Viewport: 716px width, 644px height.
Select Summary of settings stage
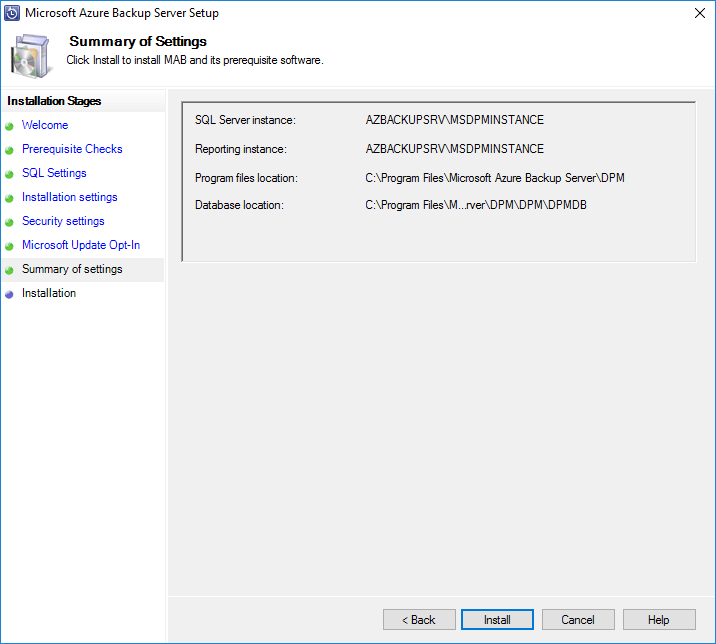(72, 269)
